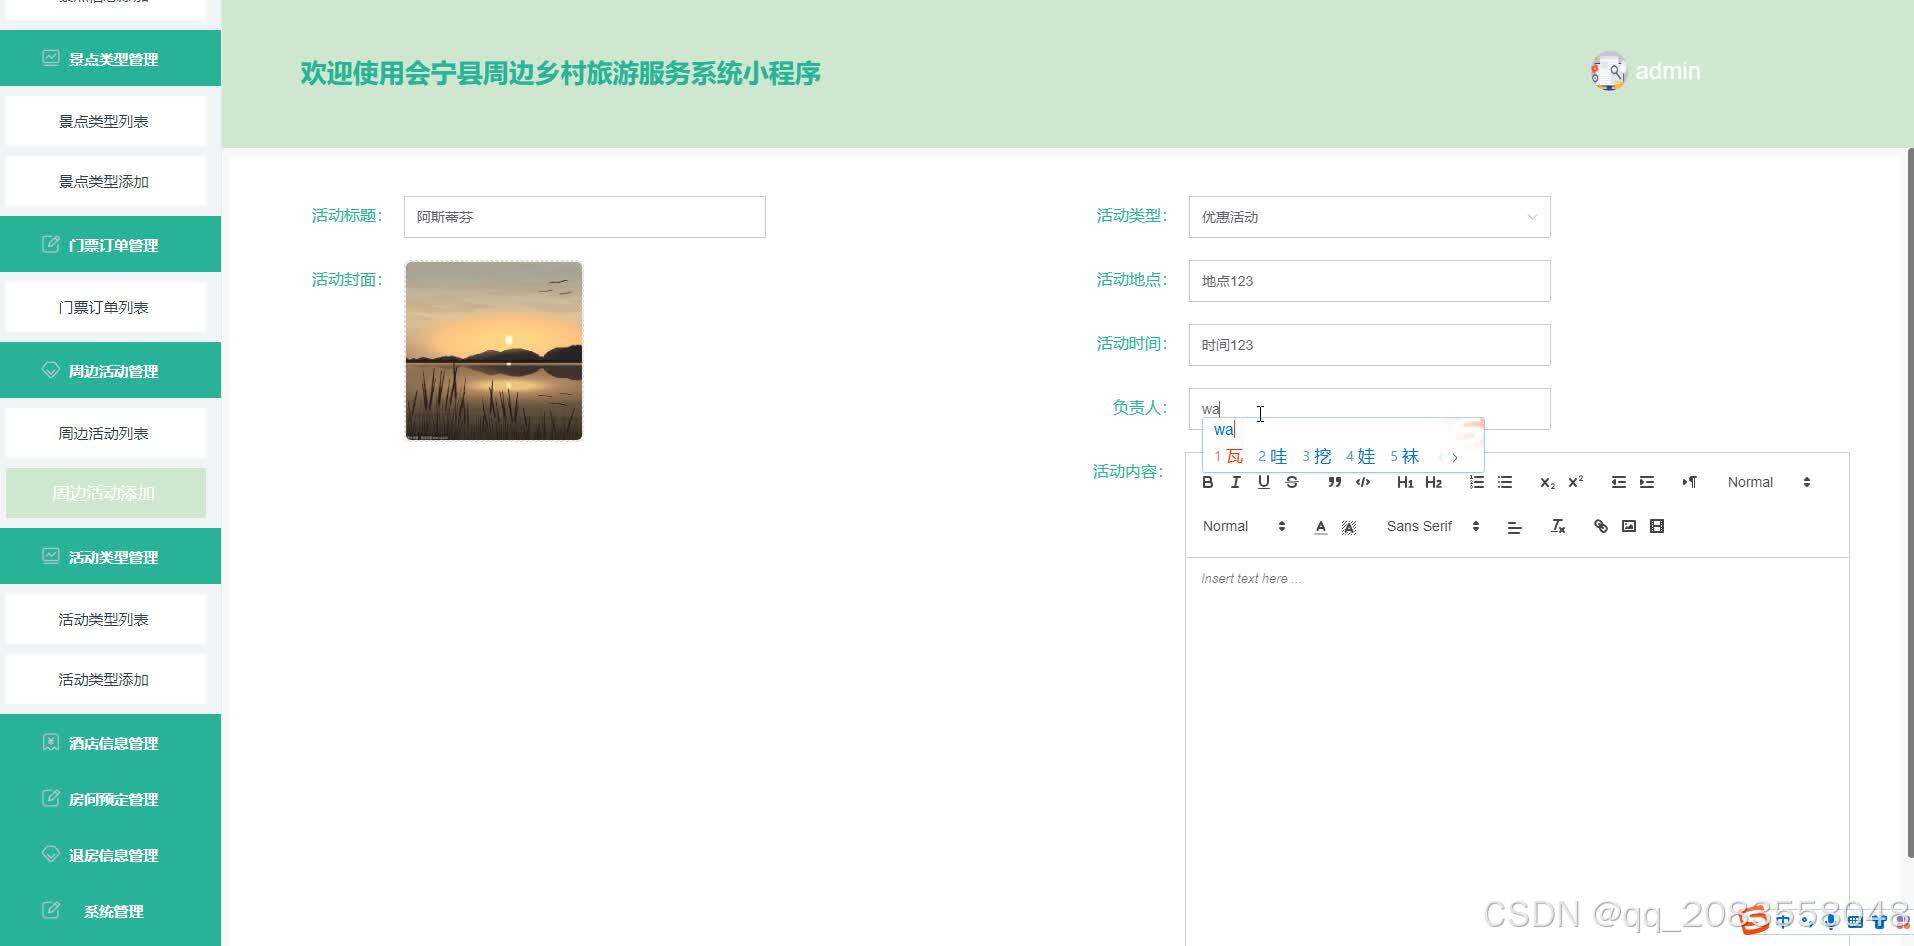Collapse the 门票订单管理 menu section
This screenshot has width=1914, height=946.
click(x=110, y=244)
